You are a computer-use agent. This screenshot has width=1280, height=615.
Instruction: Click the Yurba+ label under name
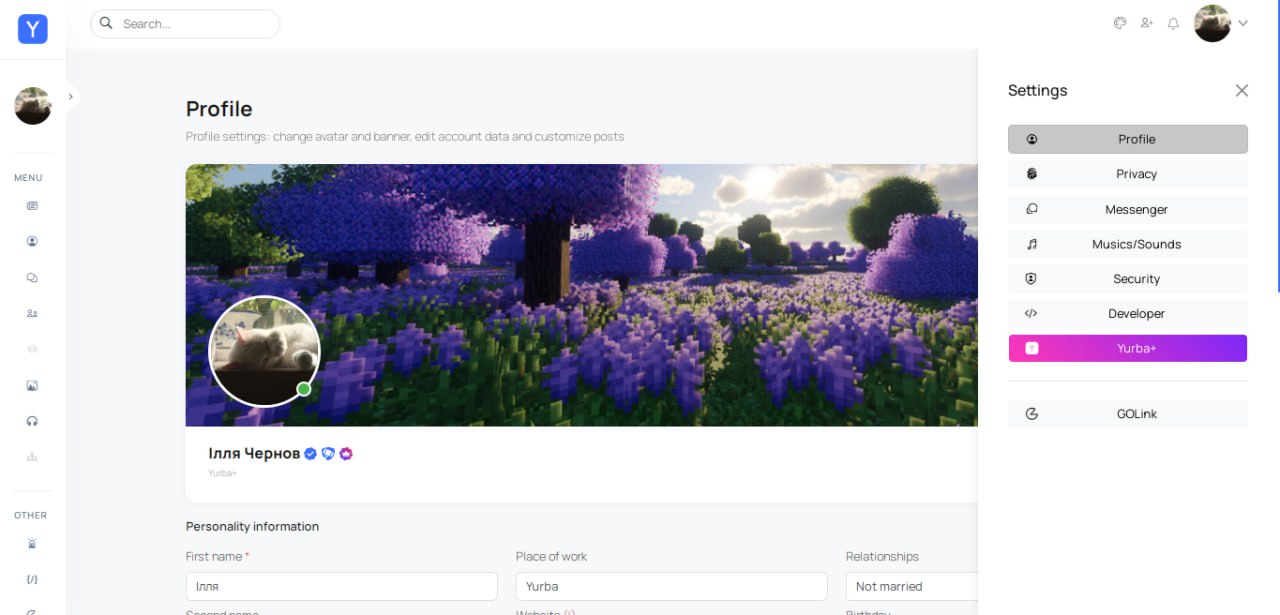point(222,473)
